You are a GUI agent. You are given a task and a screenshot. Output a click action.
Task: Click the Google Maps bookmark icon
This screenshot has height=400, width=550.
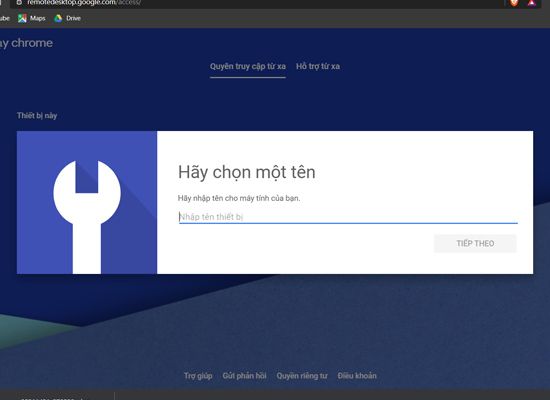[22, 18]
